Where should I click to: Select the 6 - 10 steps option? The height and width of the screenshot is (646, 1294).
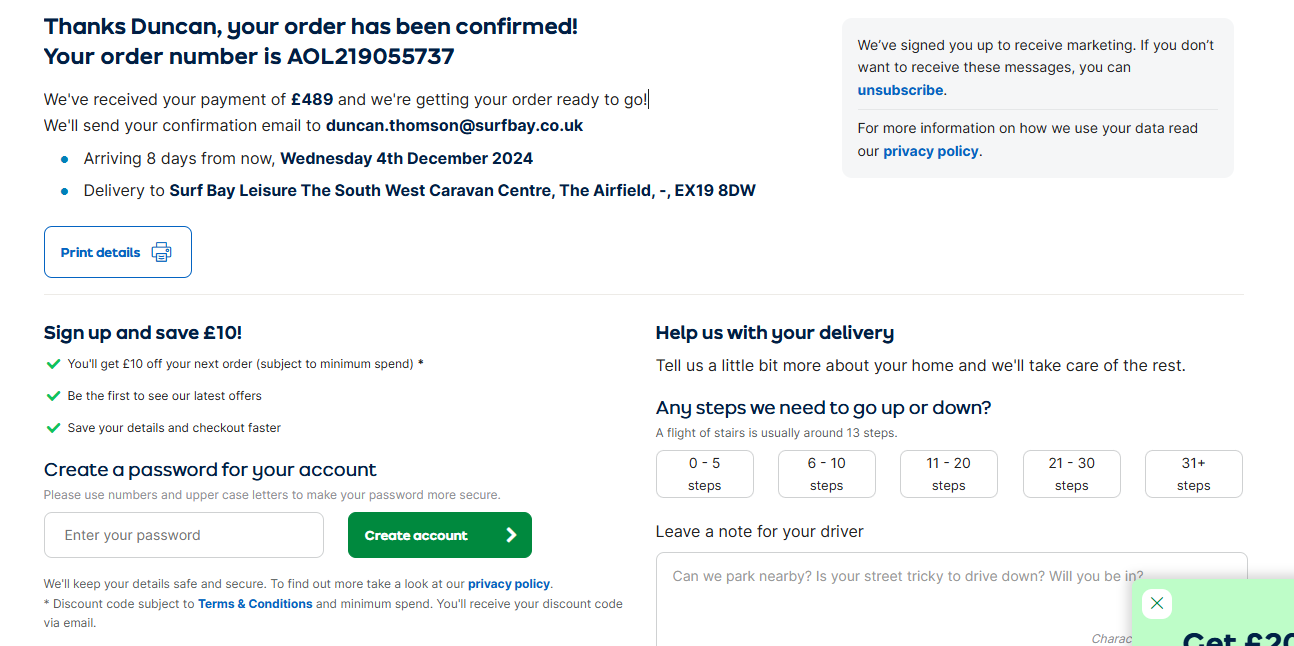click(826, 474)
